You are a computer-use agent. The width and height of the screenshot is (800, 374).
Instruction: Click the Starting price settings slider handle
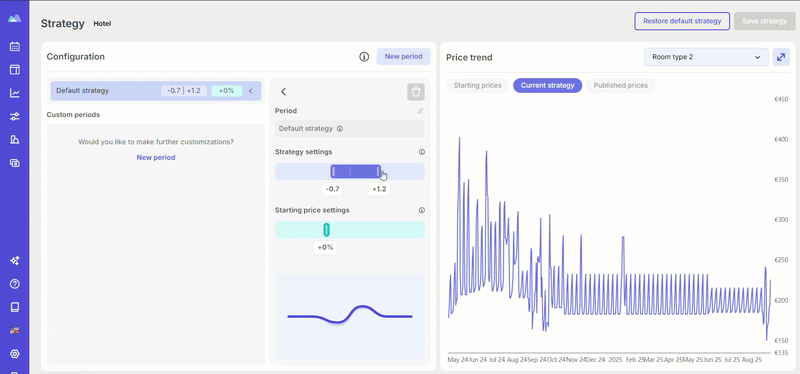point(327,230)
